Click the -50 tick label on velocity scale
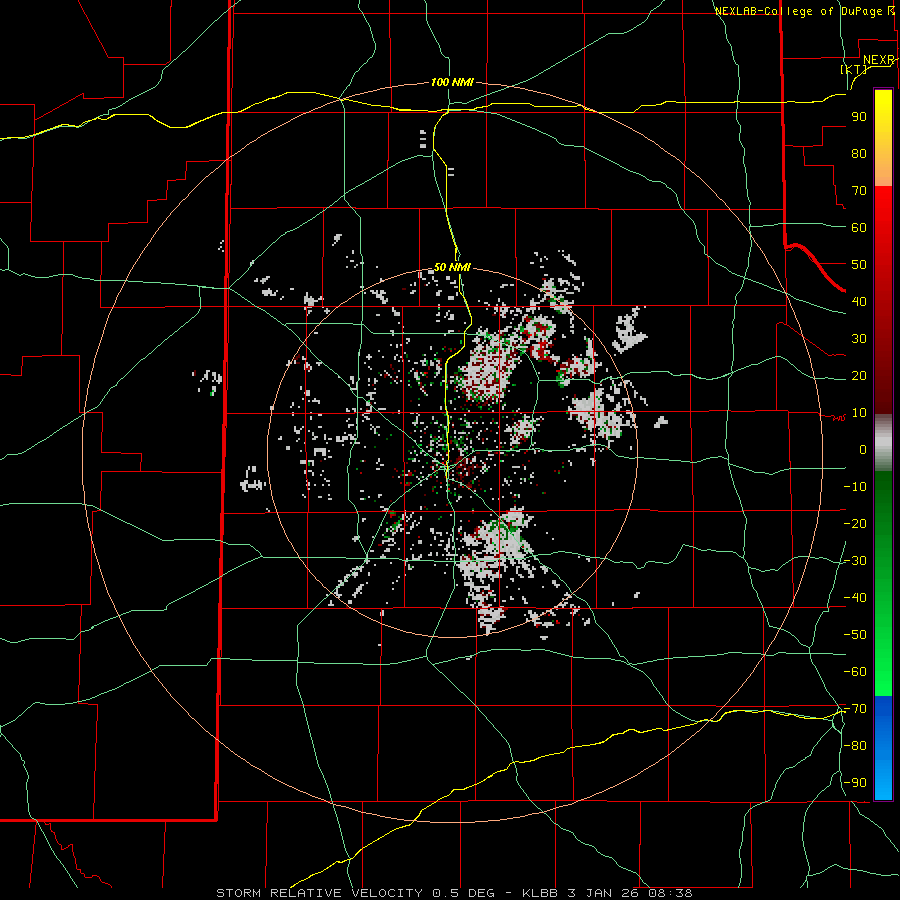900x900 pixels. 855,635
